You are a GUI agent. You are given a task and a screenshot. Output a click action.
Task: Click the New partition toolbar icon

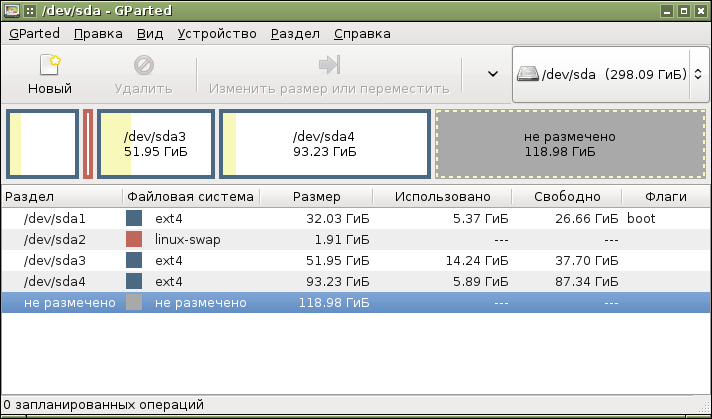50,65
